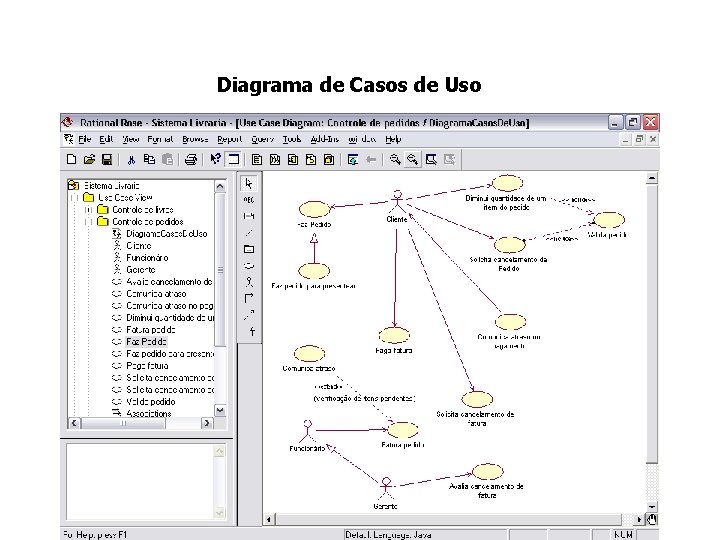Select the Dependency dashed-arrow tool
The image size is (720, 540).
pyautogui.click(x=249, y=315)
